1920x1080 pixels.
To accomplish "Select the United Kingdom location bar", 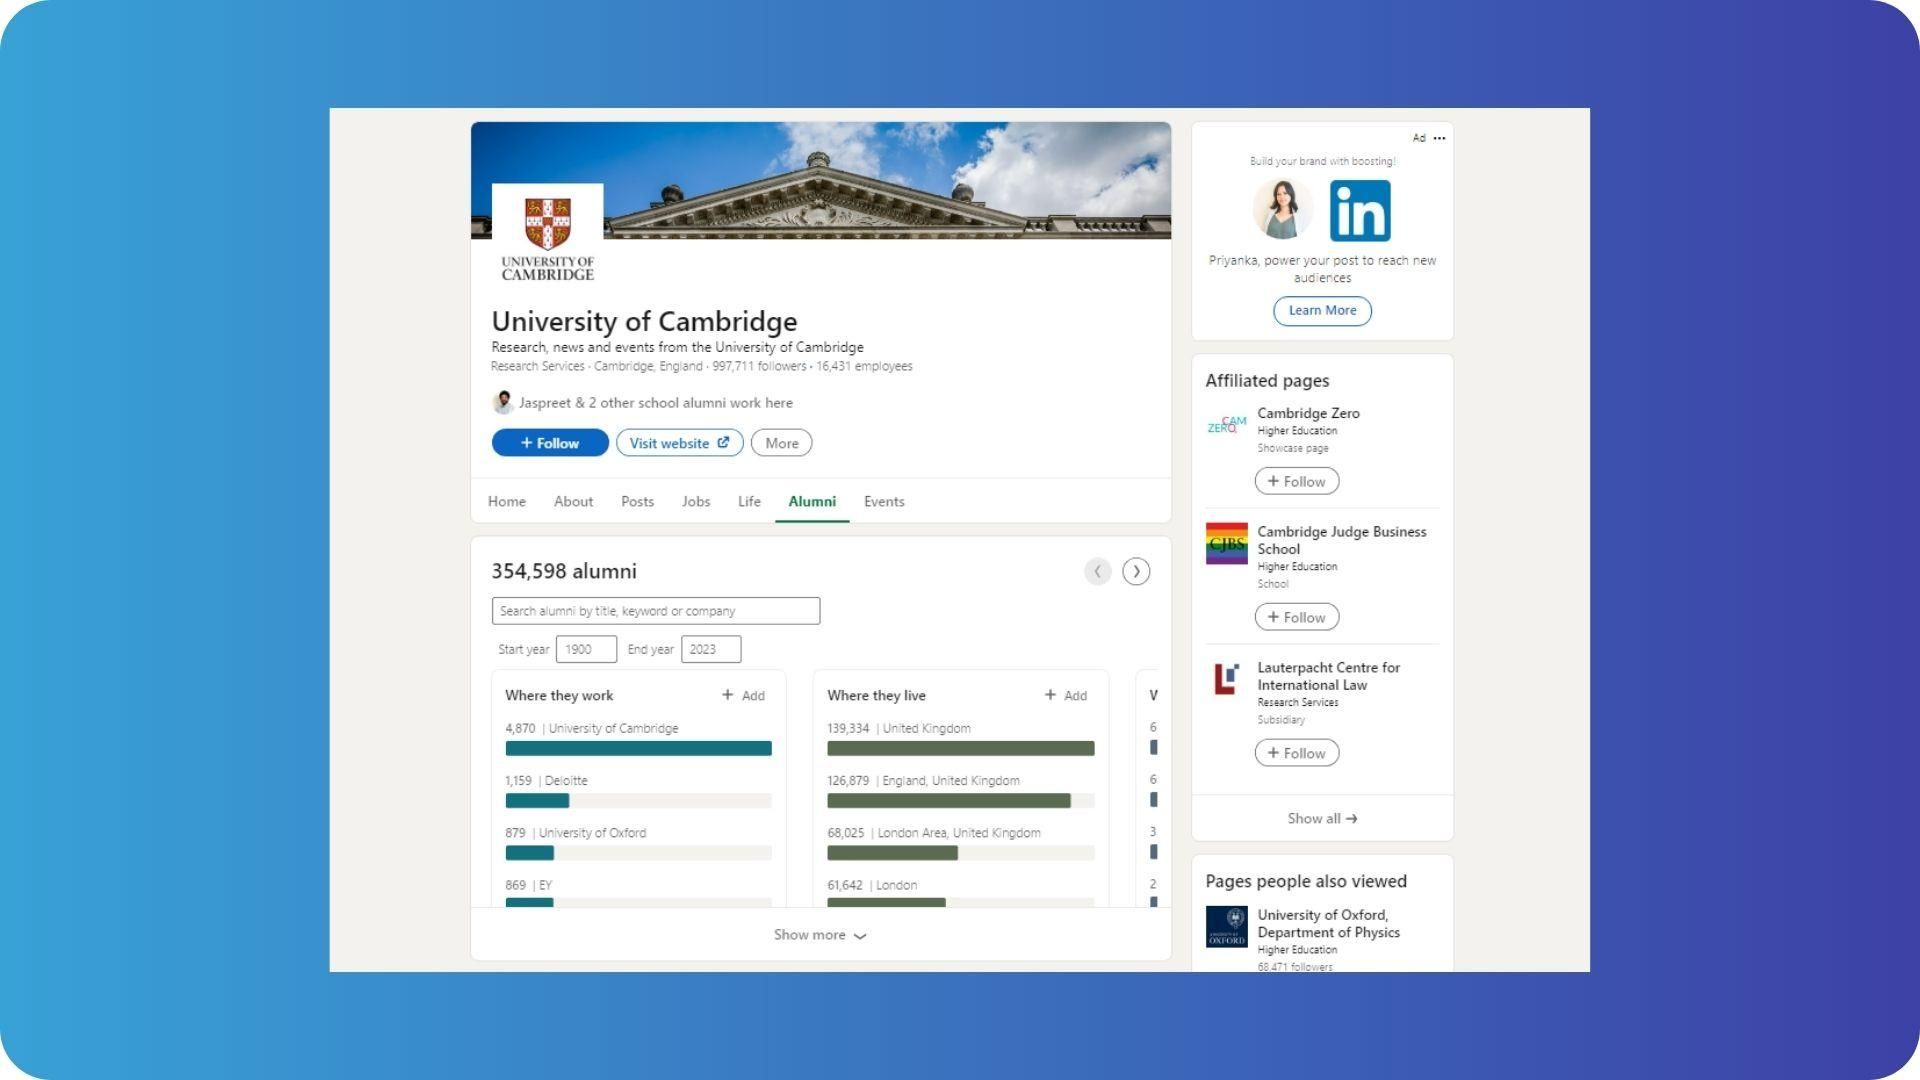I will point(961,749).
